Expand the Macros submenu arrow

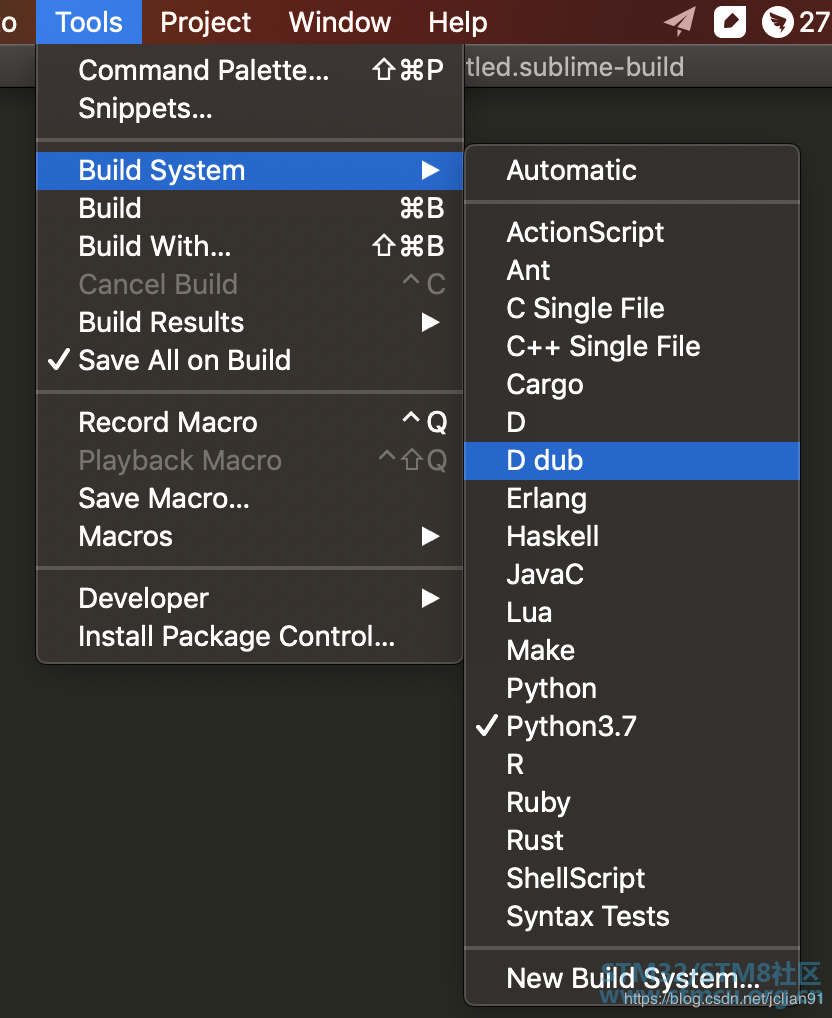(x=430, y=537)
